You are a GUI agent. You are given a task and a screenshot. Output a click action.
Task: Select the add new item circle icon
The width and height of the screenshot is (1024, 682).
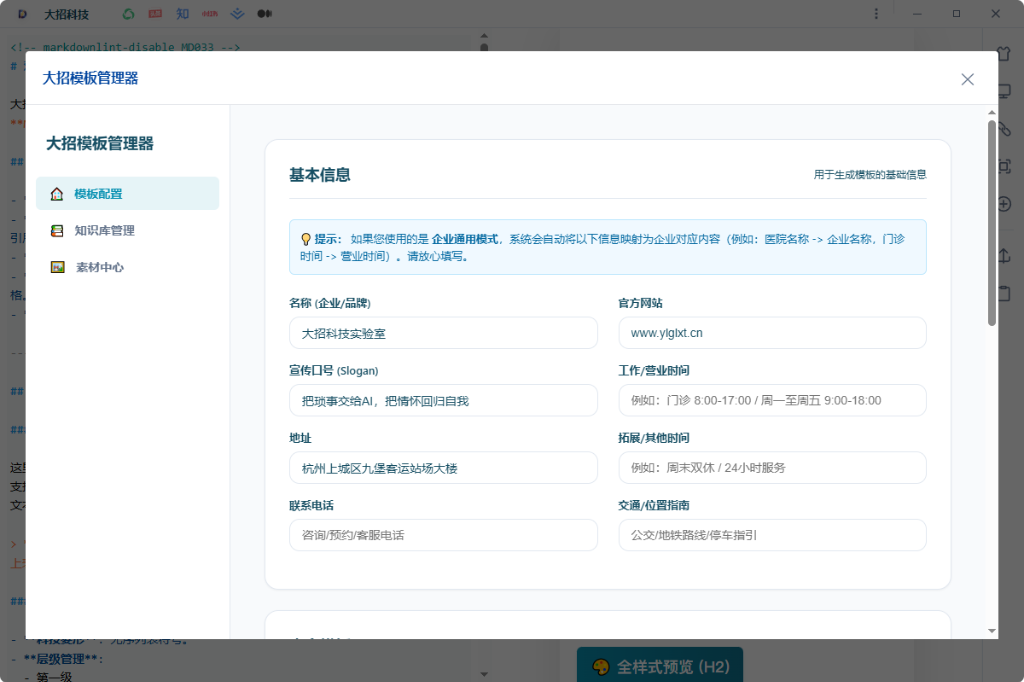click(1008, 205)
